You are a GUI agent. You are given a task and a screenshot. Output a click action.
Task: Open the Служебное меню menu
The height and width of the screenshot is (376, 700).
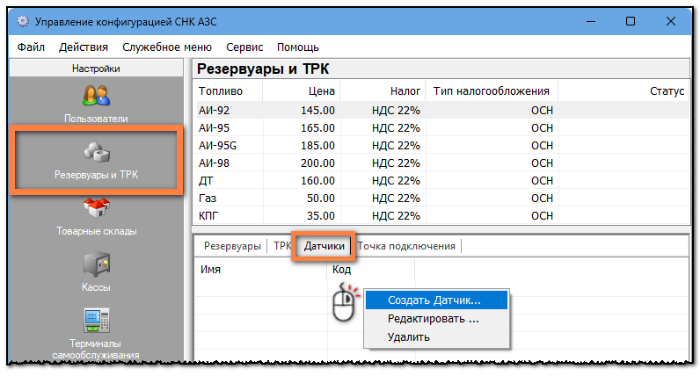point(167,47)
